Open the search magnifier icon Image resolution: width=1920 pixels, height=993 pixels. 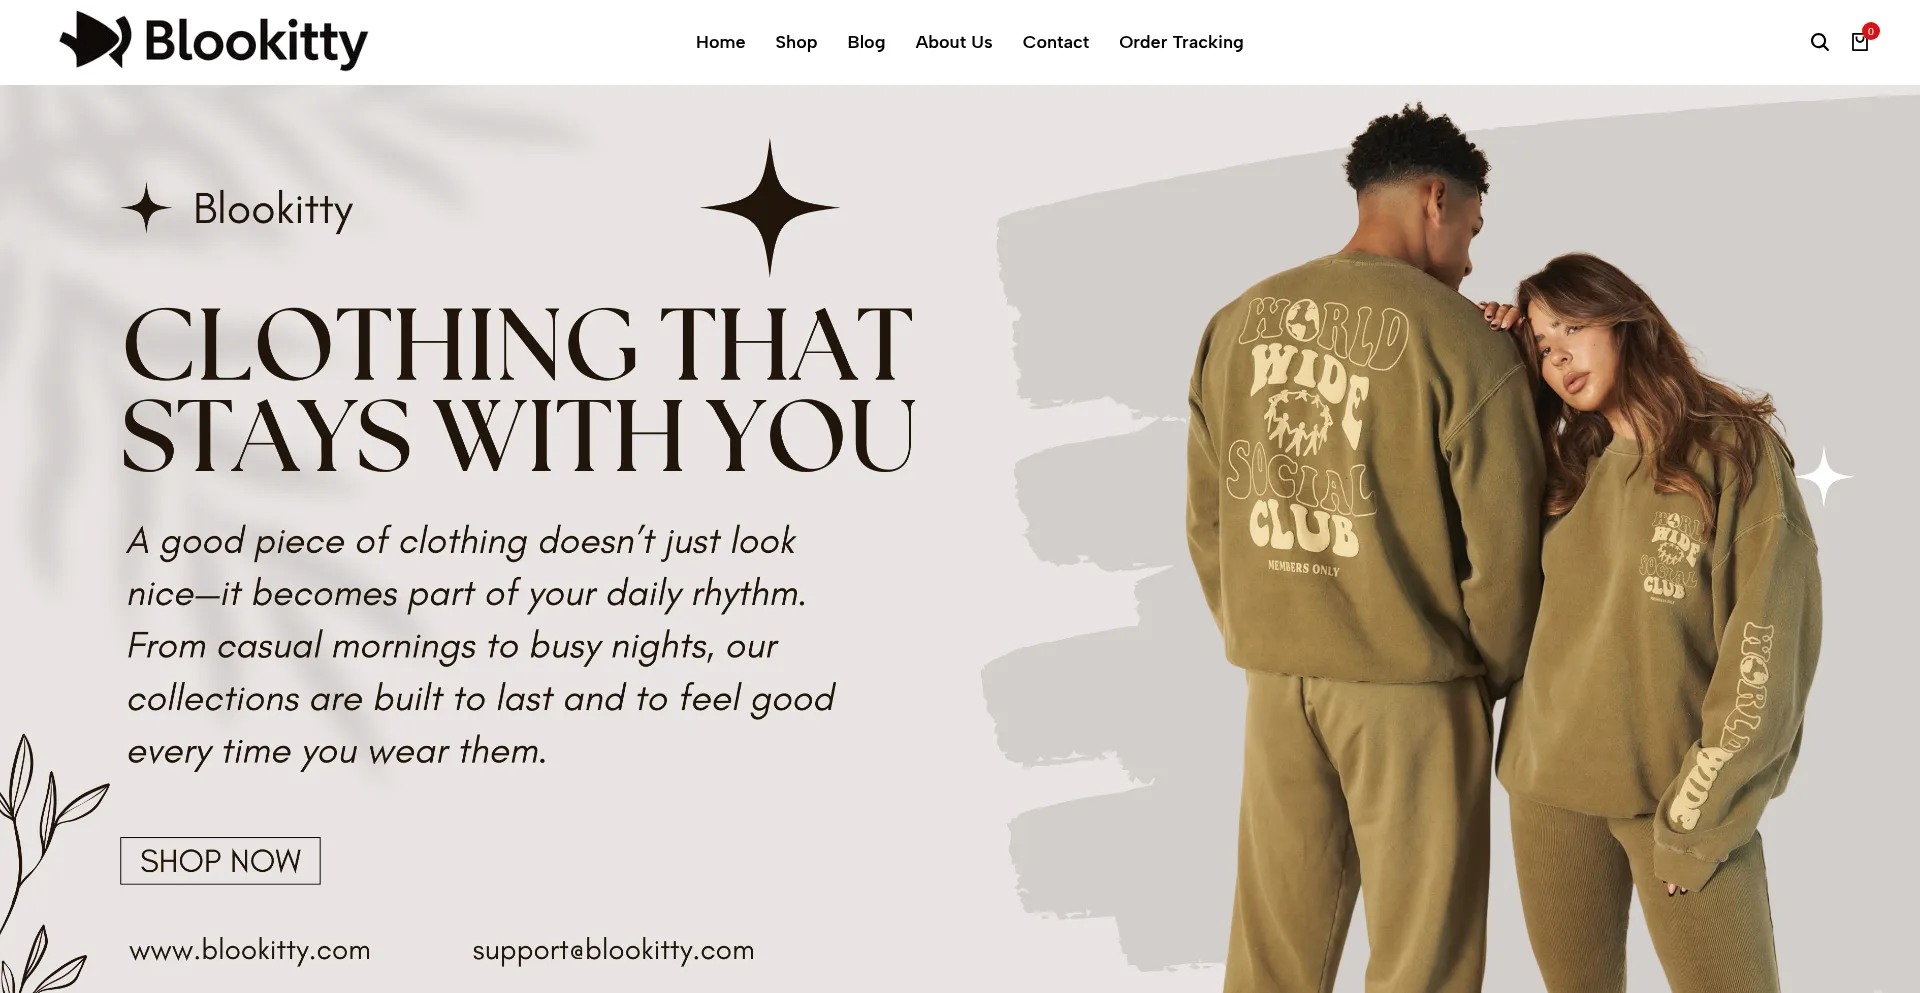tap(1819, 42)
